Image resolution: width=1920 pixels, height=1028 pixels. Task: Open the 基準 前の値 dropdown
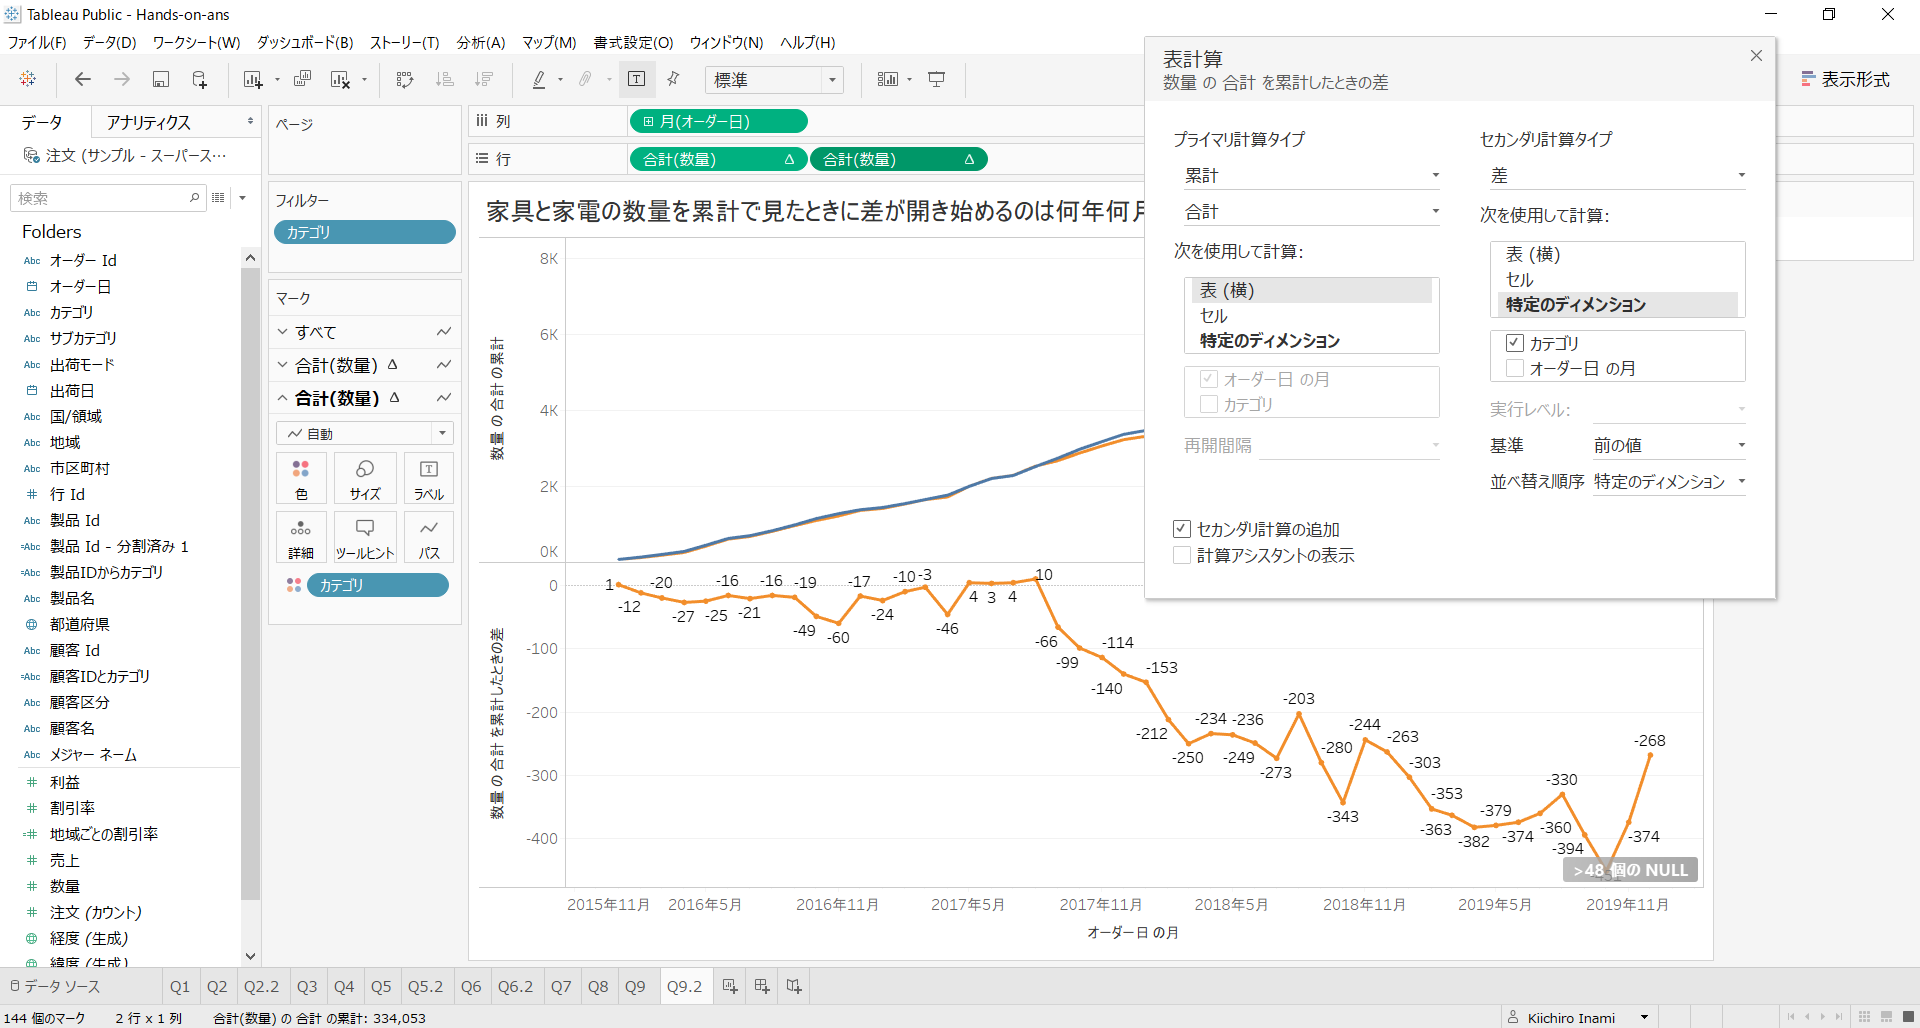1669,445
